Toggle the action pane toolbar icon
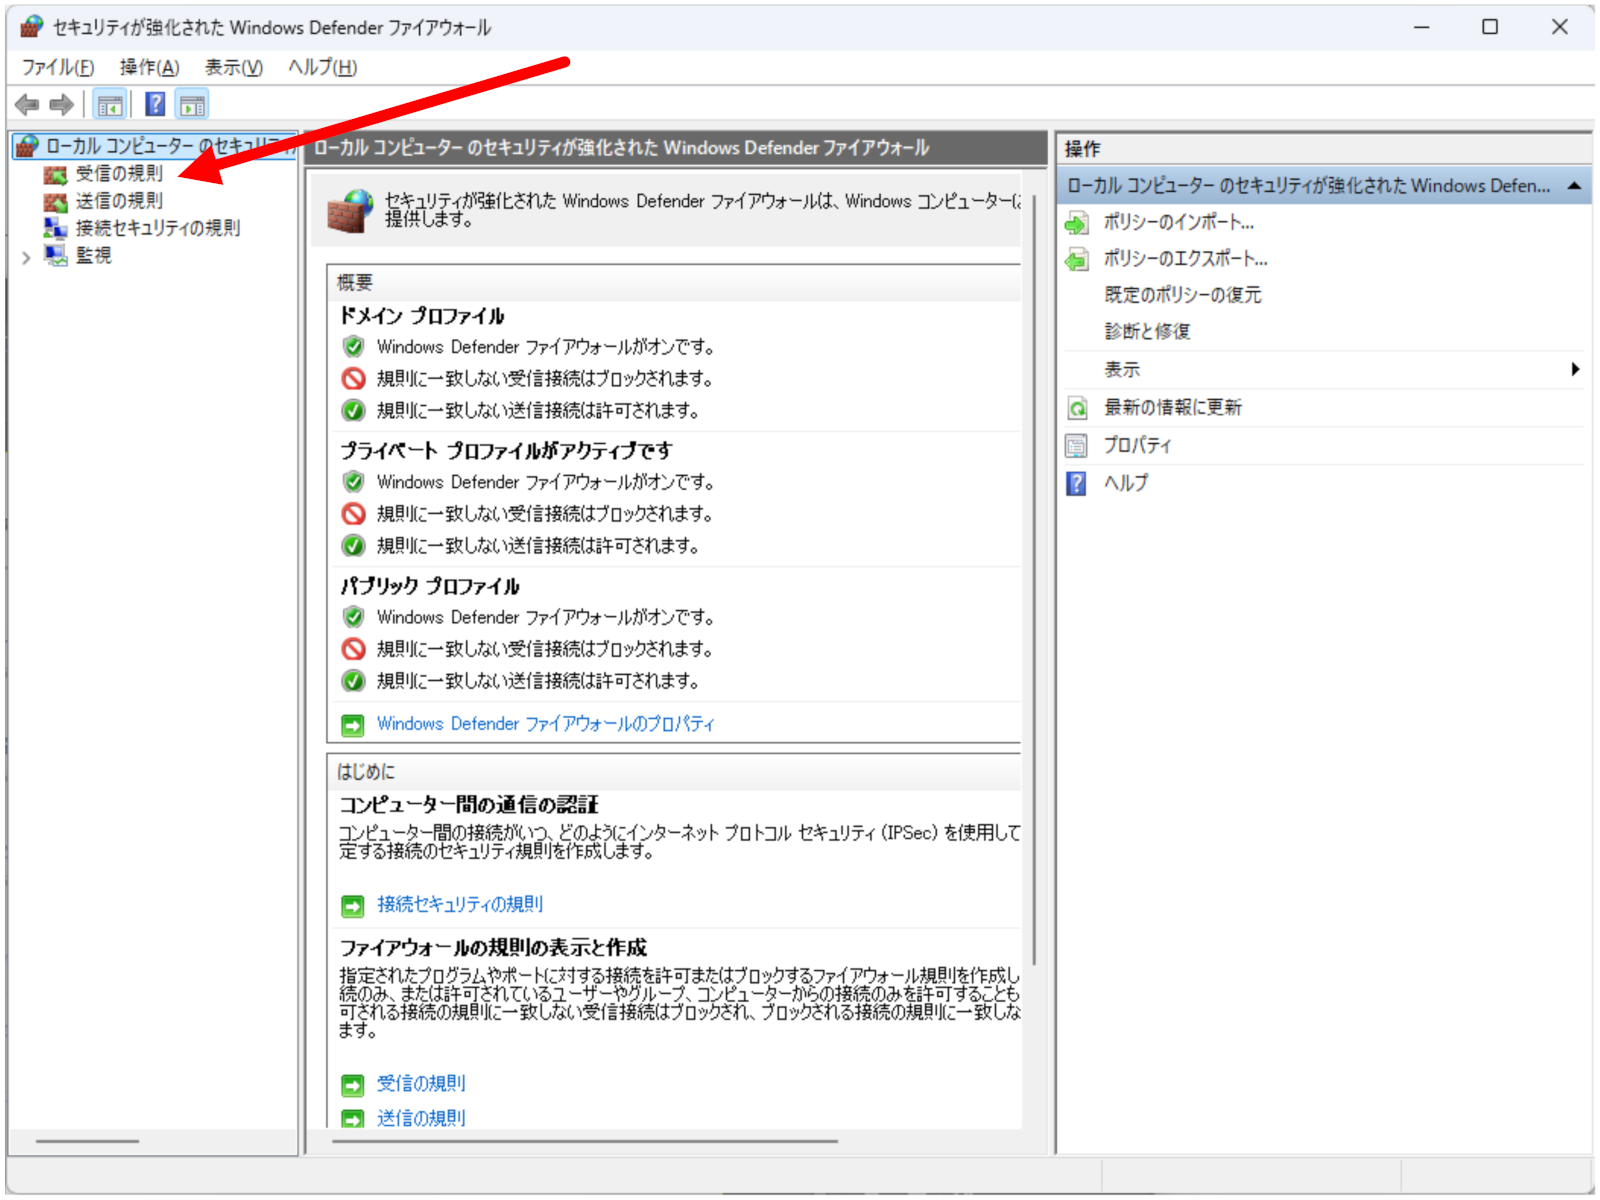Viewport: 1600px width, 1200px height. tap(192, 104)
